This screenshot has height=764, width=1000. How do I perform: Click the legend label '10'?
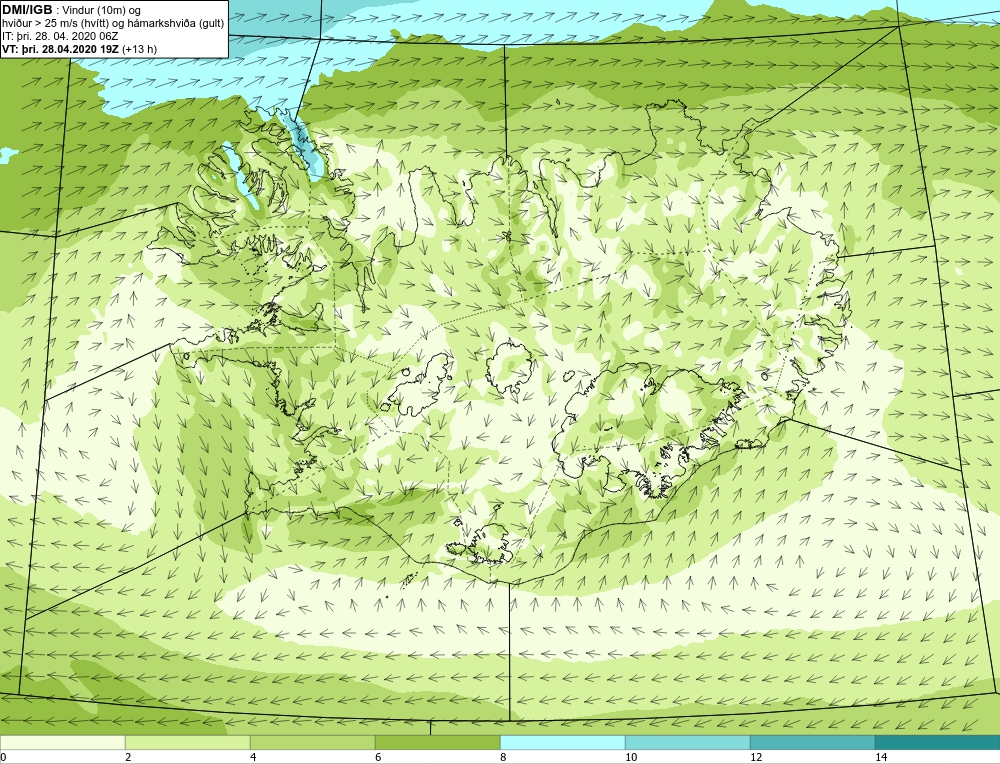(x=631, y=757)
